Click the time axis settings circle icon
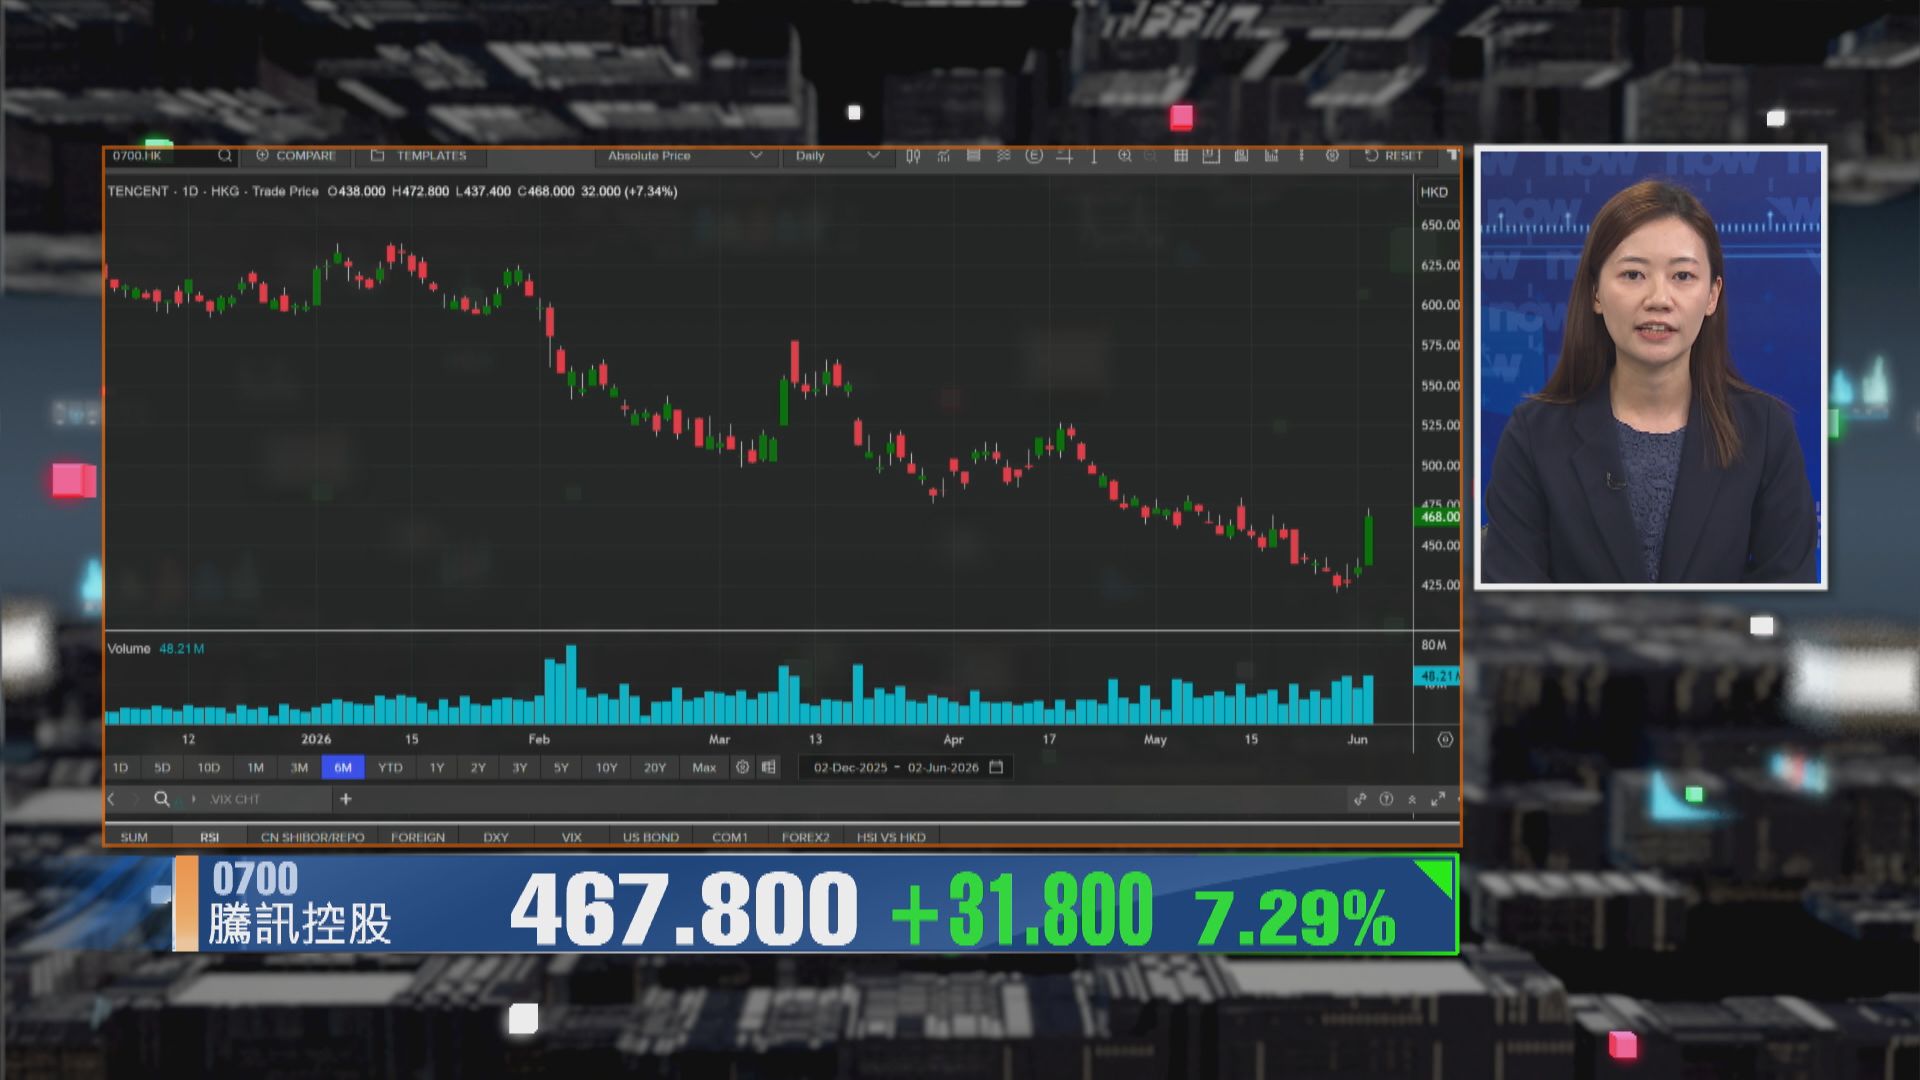This screenshot has width=1920, height=1080. click(x=1445, y=740)
